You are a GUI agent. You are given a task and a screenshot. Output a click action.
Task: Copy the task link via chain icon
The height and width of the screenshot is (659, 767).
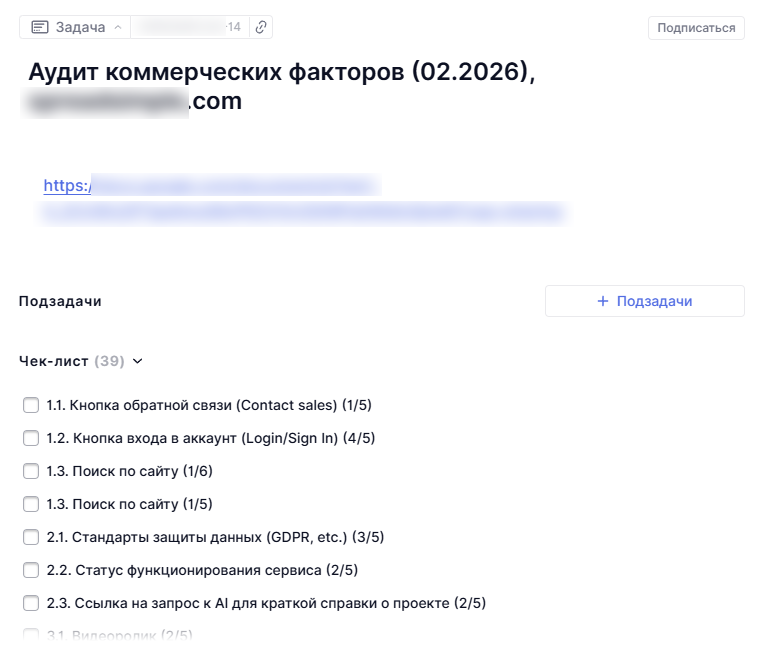coord(261,27)
